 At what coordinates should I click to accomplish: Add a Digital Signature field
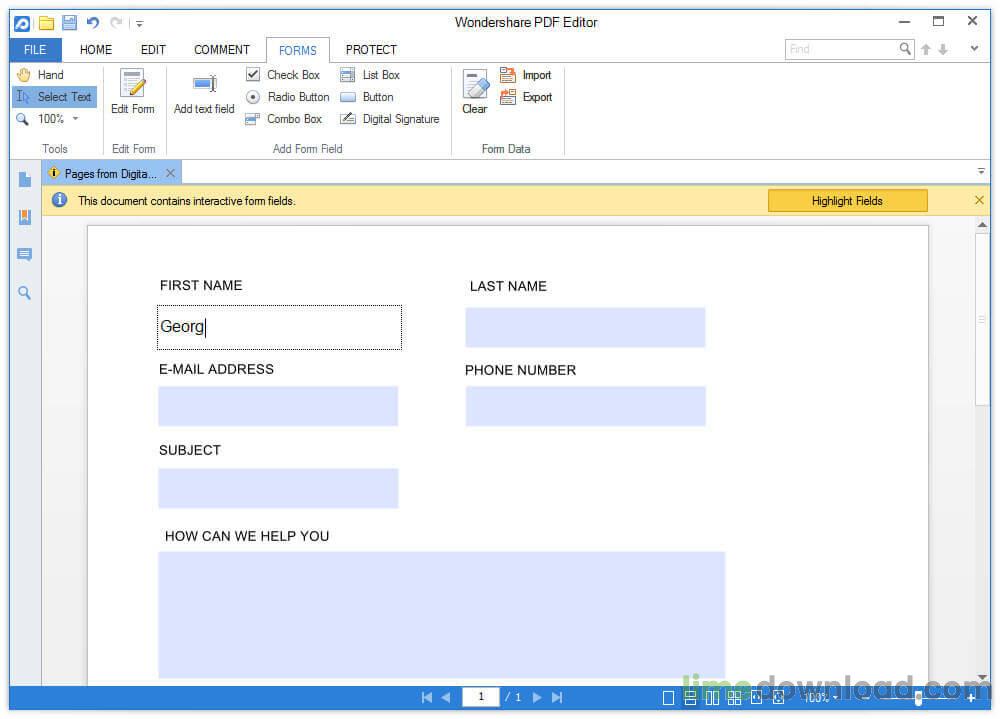(390, 119)
